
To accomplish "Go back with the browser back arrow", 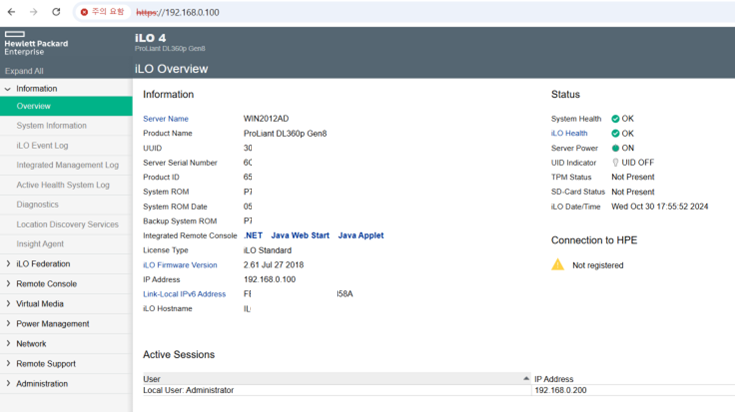I will click(x=11, y=12).
